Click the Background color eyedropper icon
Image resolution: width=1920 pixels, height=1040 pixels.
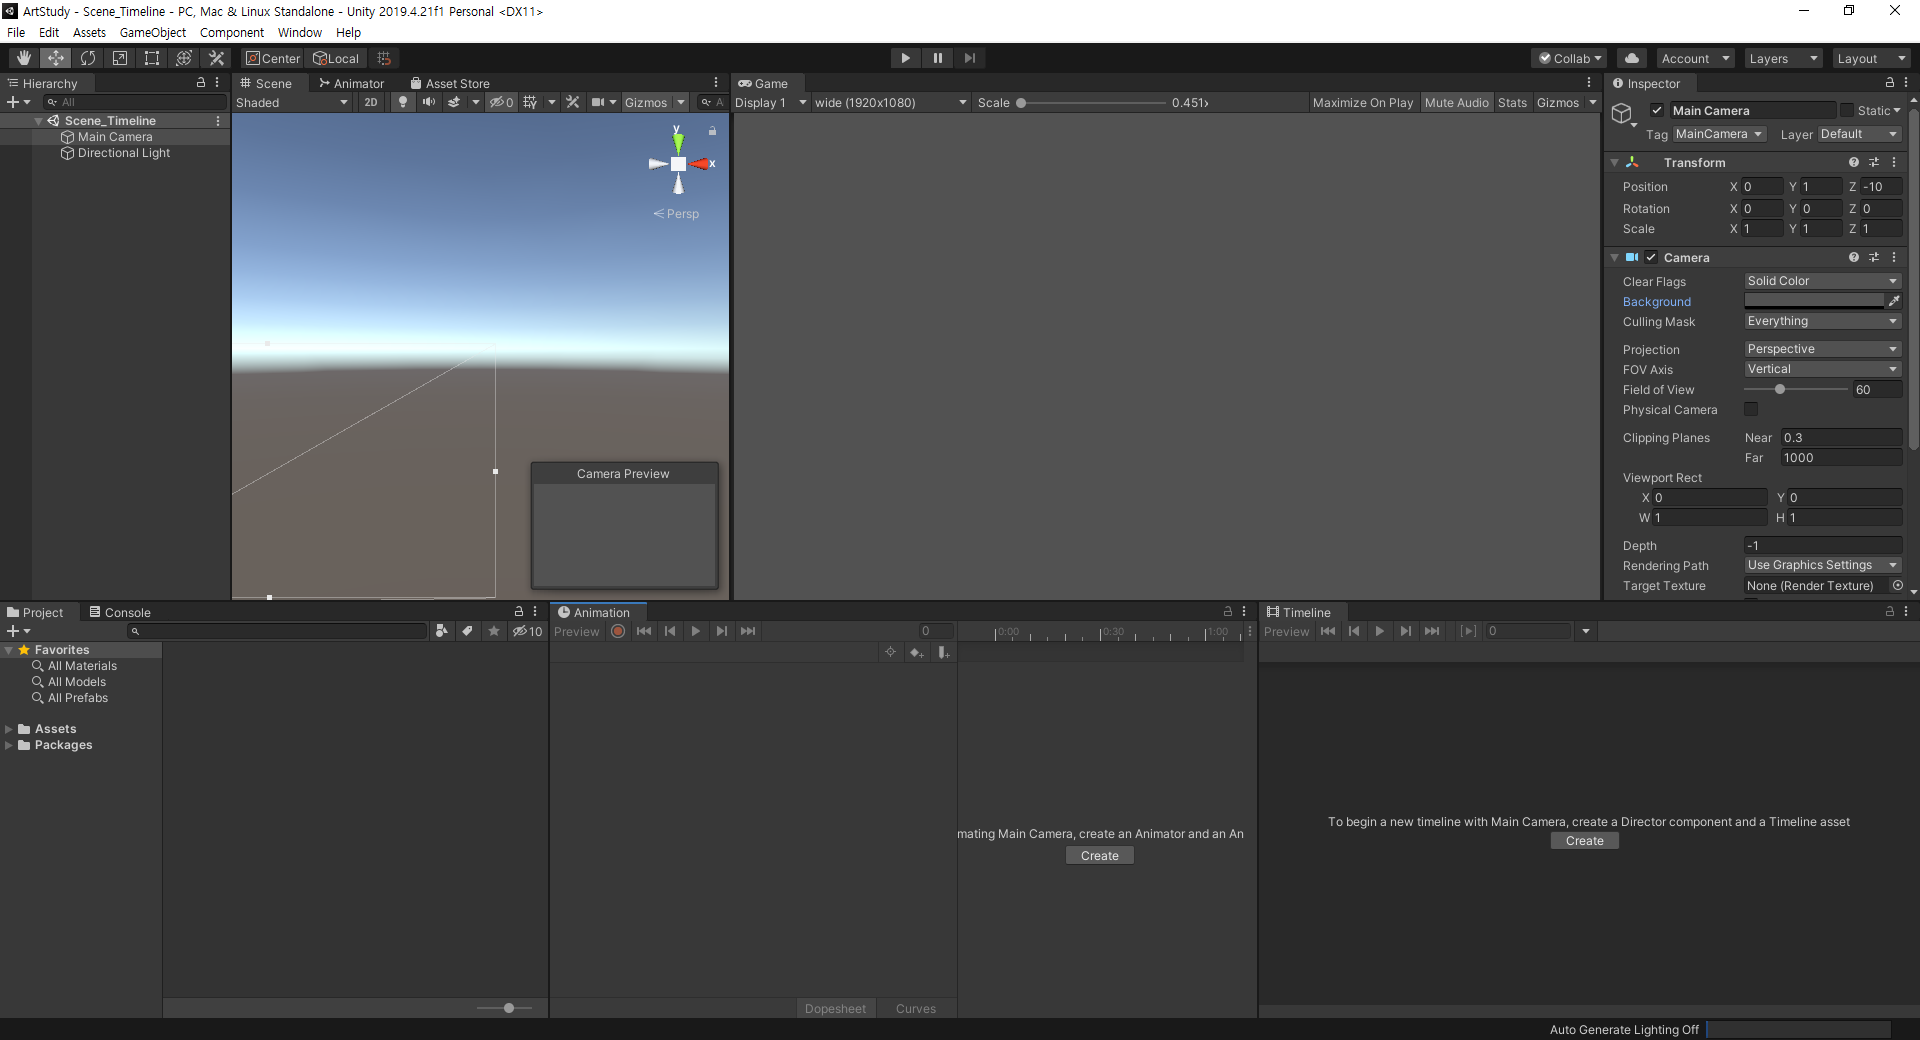click(x=1893, y=301)
